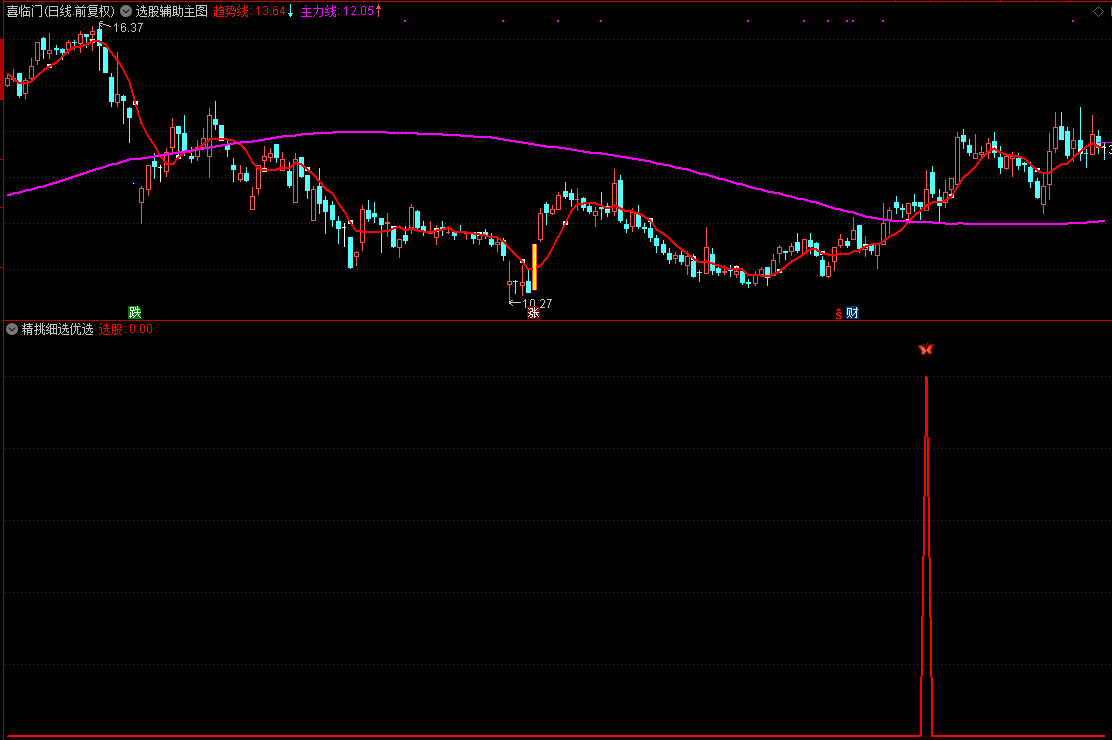This screenshot has width=1112, height=740.
Task: Click the 选股: 0.00 value label
Action: [x=126, y=329]
